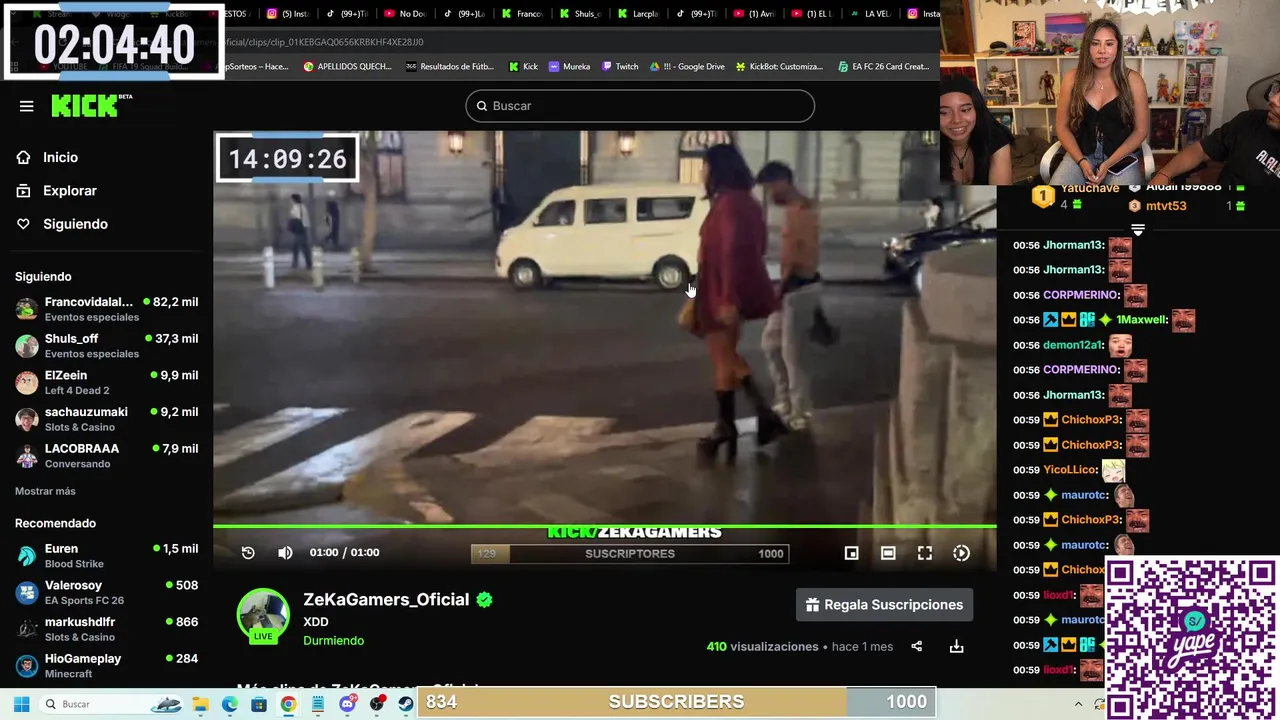This screenshot has height=720, width=1280.
Task: Open APELLIDOS QUECH bookmark
Action: pos(347,67)
